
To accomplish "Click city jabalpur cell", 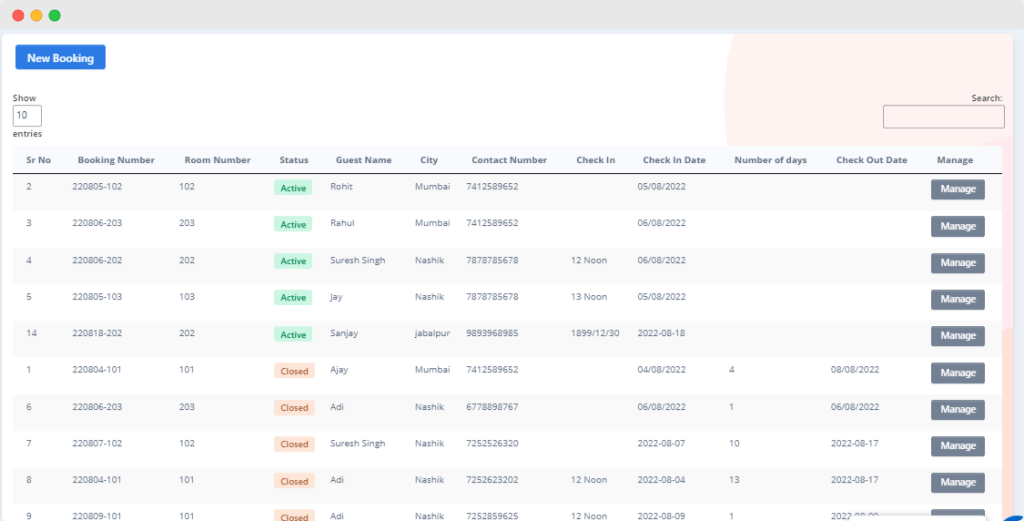I will (432, 334).
